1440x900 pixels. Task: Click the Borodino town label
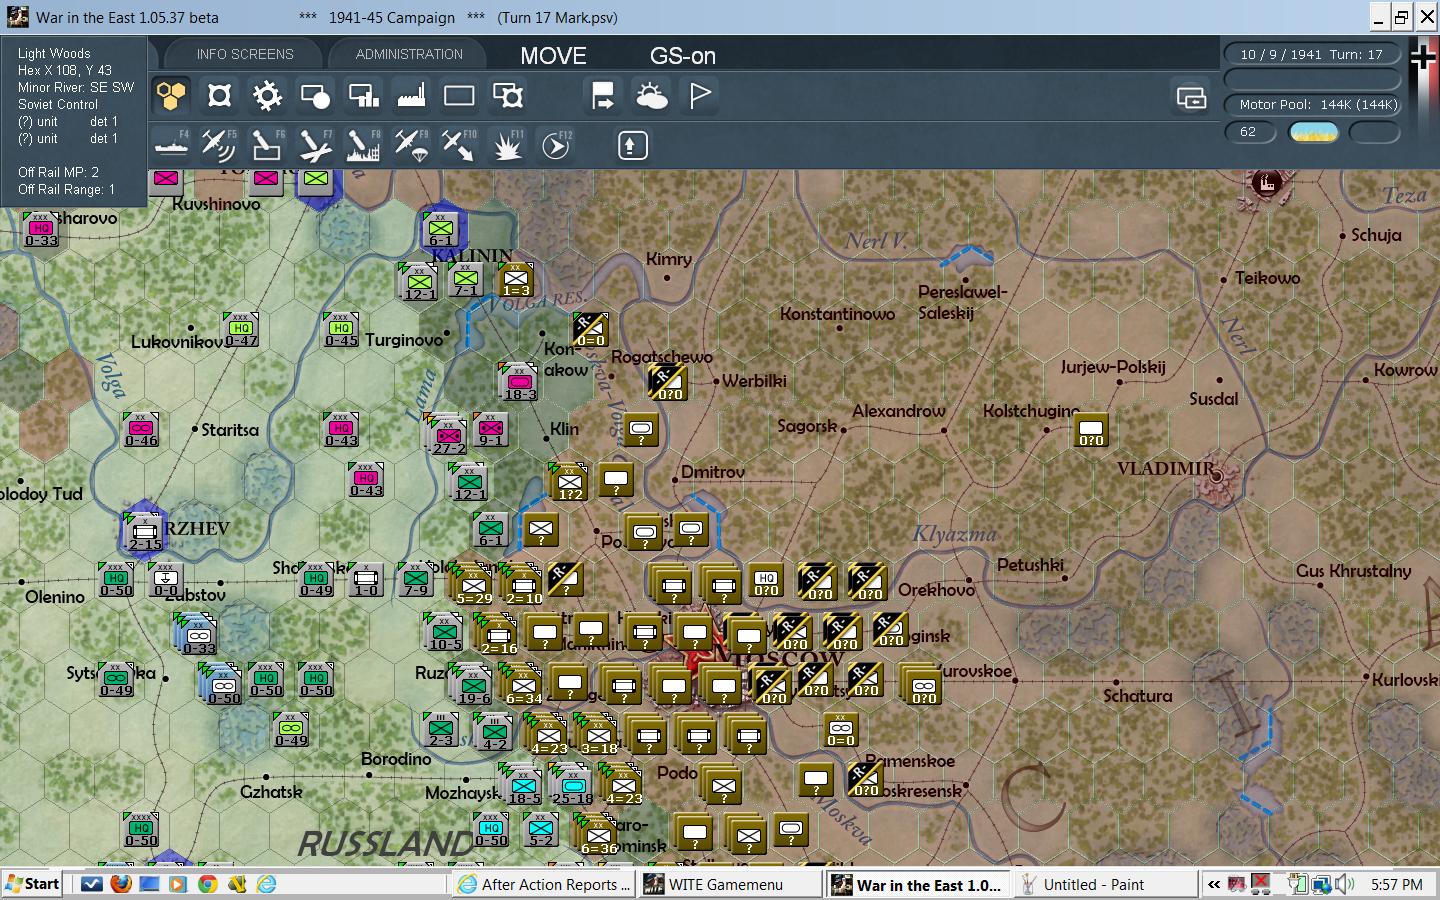[396, 759]
